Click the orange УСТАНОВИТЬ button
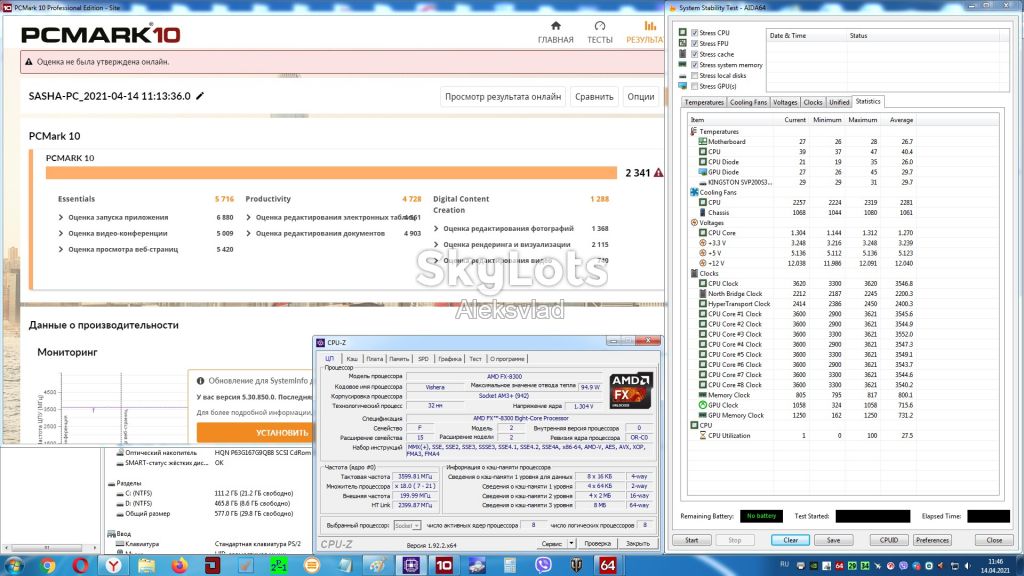Screen dimensions: 1024x576 click(x=255, y=432)
